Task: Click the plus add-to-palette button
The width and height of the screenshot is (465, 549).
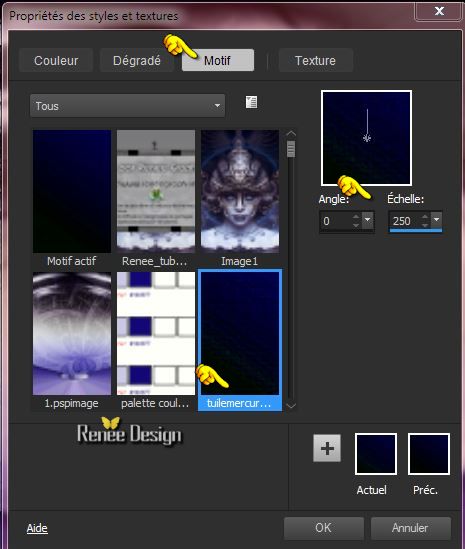Action: tap(327, 448)
